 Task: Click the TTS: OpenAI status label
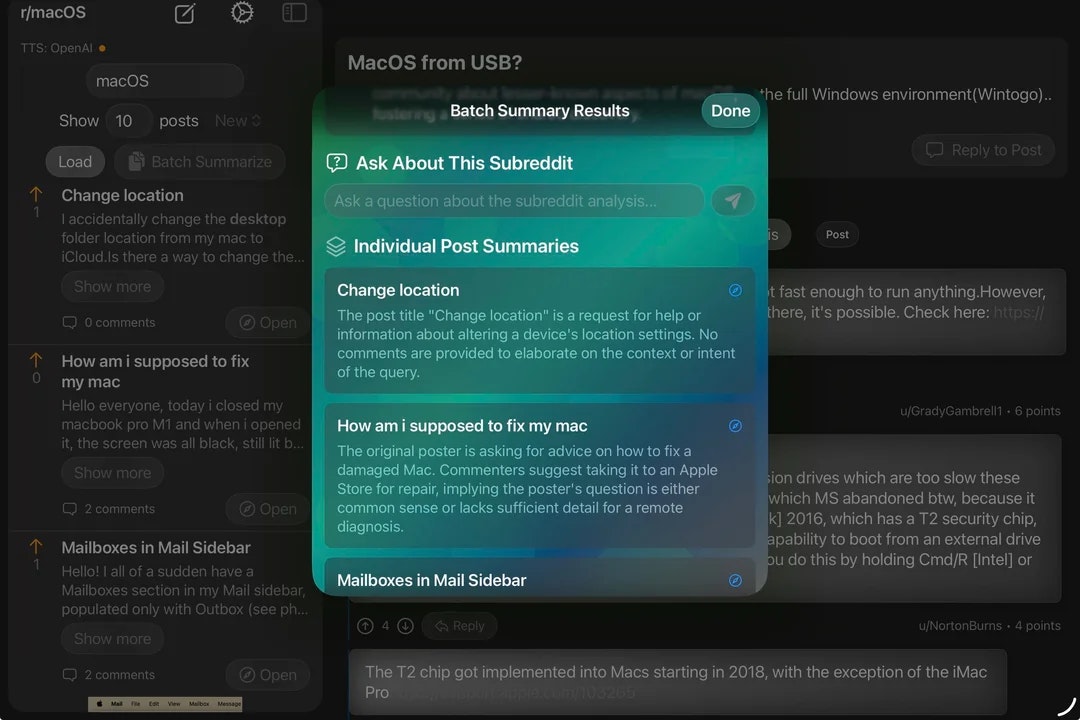point(56,48)
